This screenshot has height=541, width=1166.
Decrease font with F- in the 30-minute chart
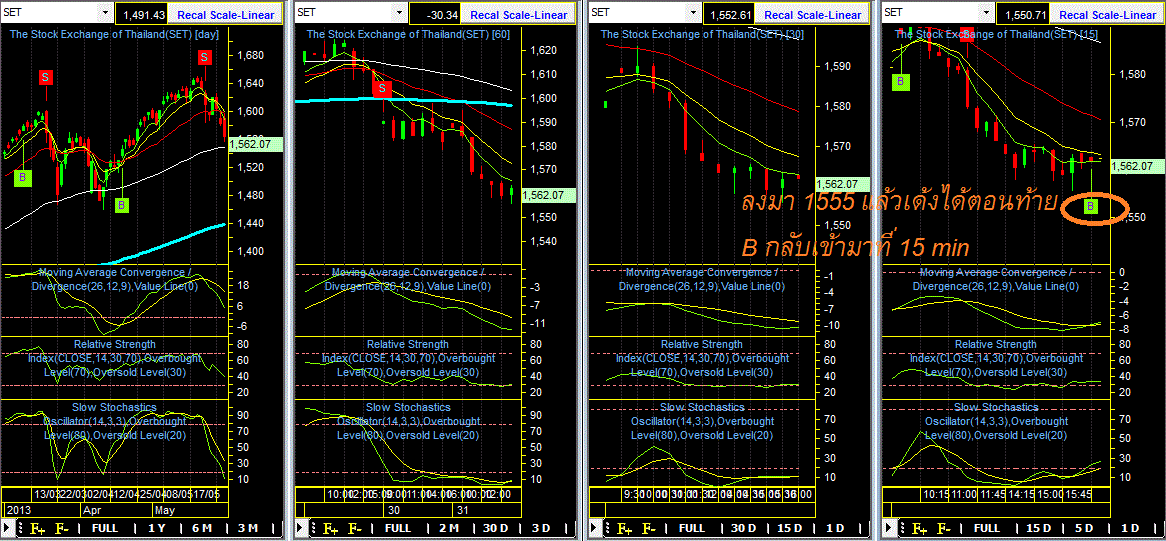click(x=649, y=529)
